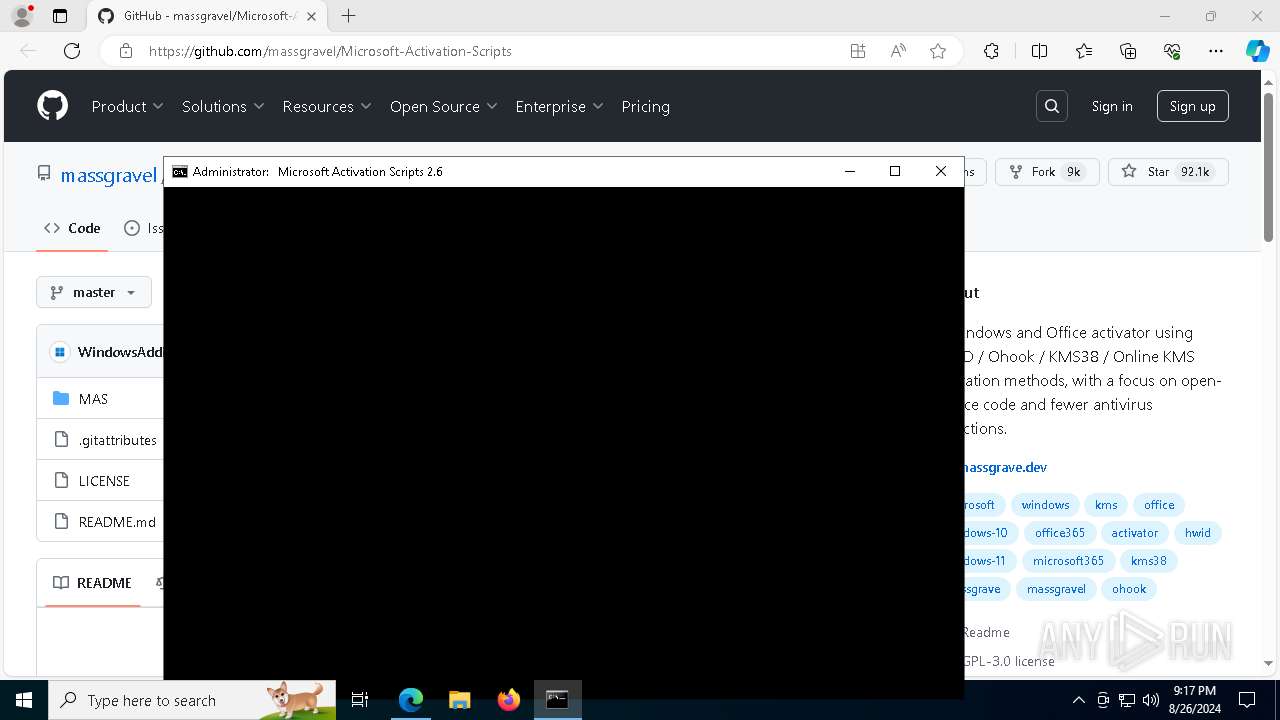The image size is (1280, 720).
Task: Open LICENSE file
Action: point(104,481)
